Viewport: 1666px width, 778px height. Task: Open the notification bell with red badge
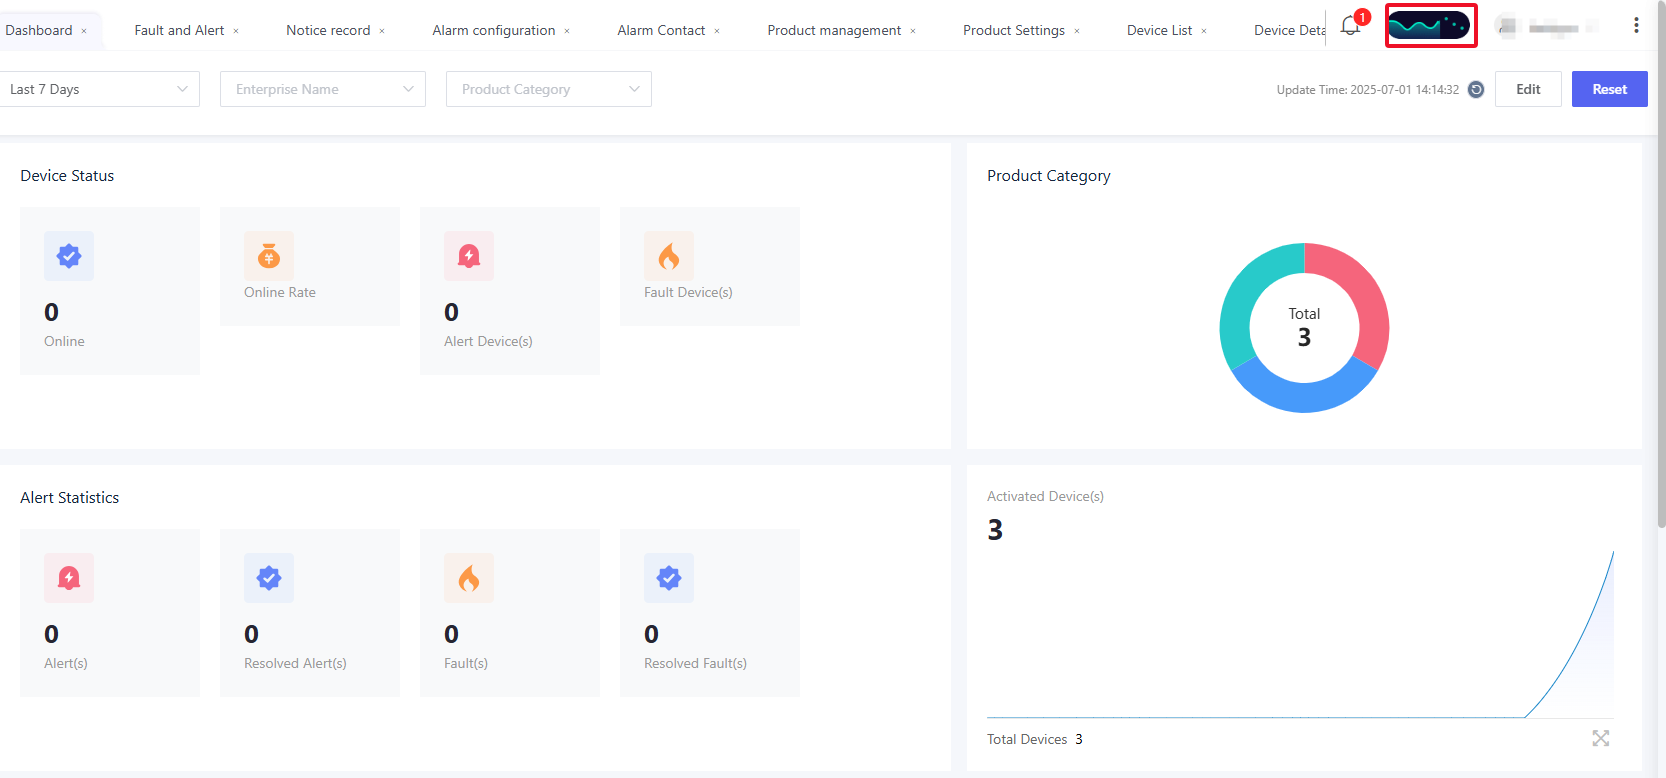click(x=1351, y=26)
